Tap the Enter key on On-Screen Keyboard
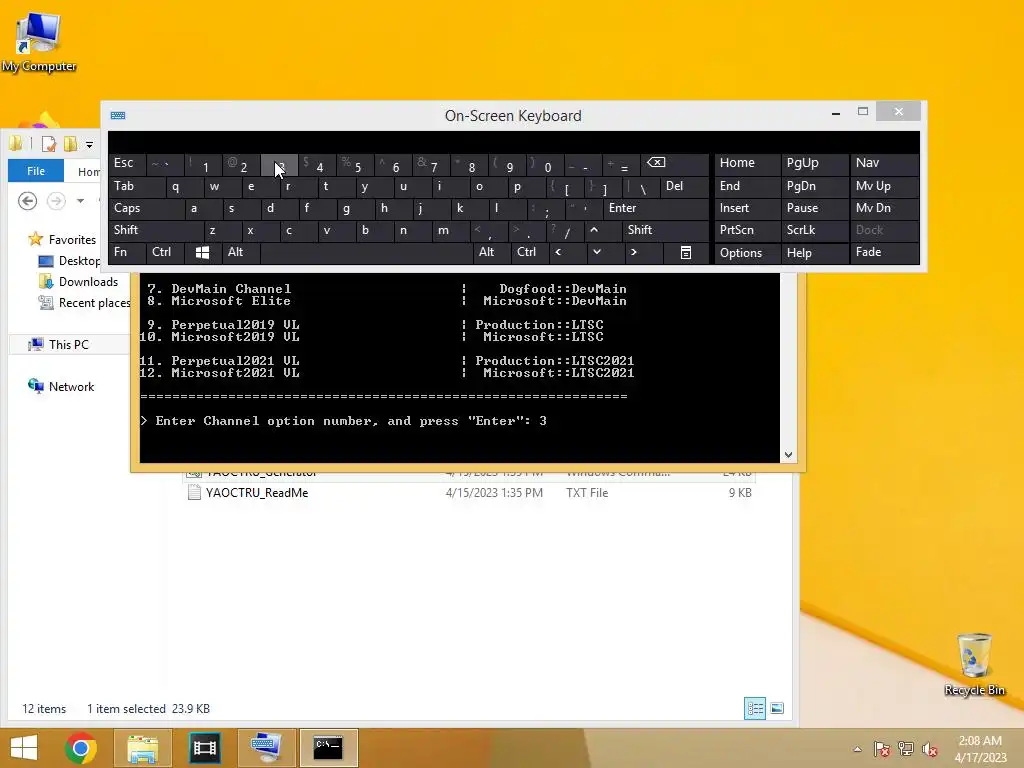 coord(656,208)
